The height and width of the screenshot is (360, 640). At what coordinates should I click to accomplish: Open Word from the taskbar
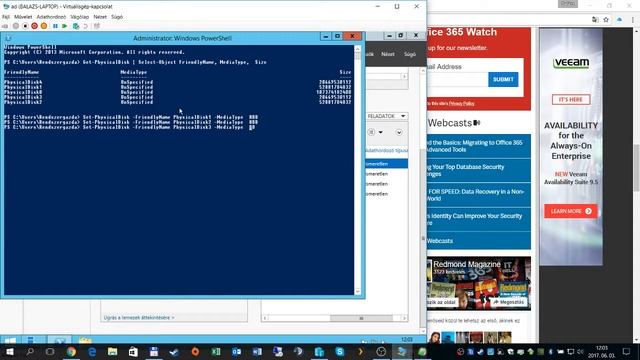point(257,351)
